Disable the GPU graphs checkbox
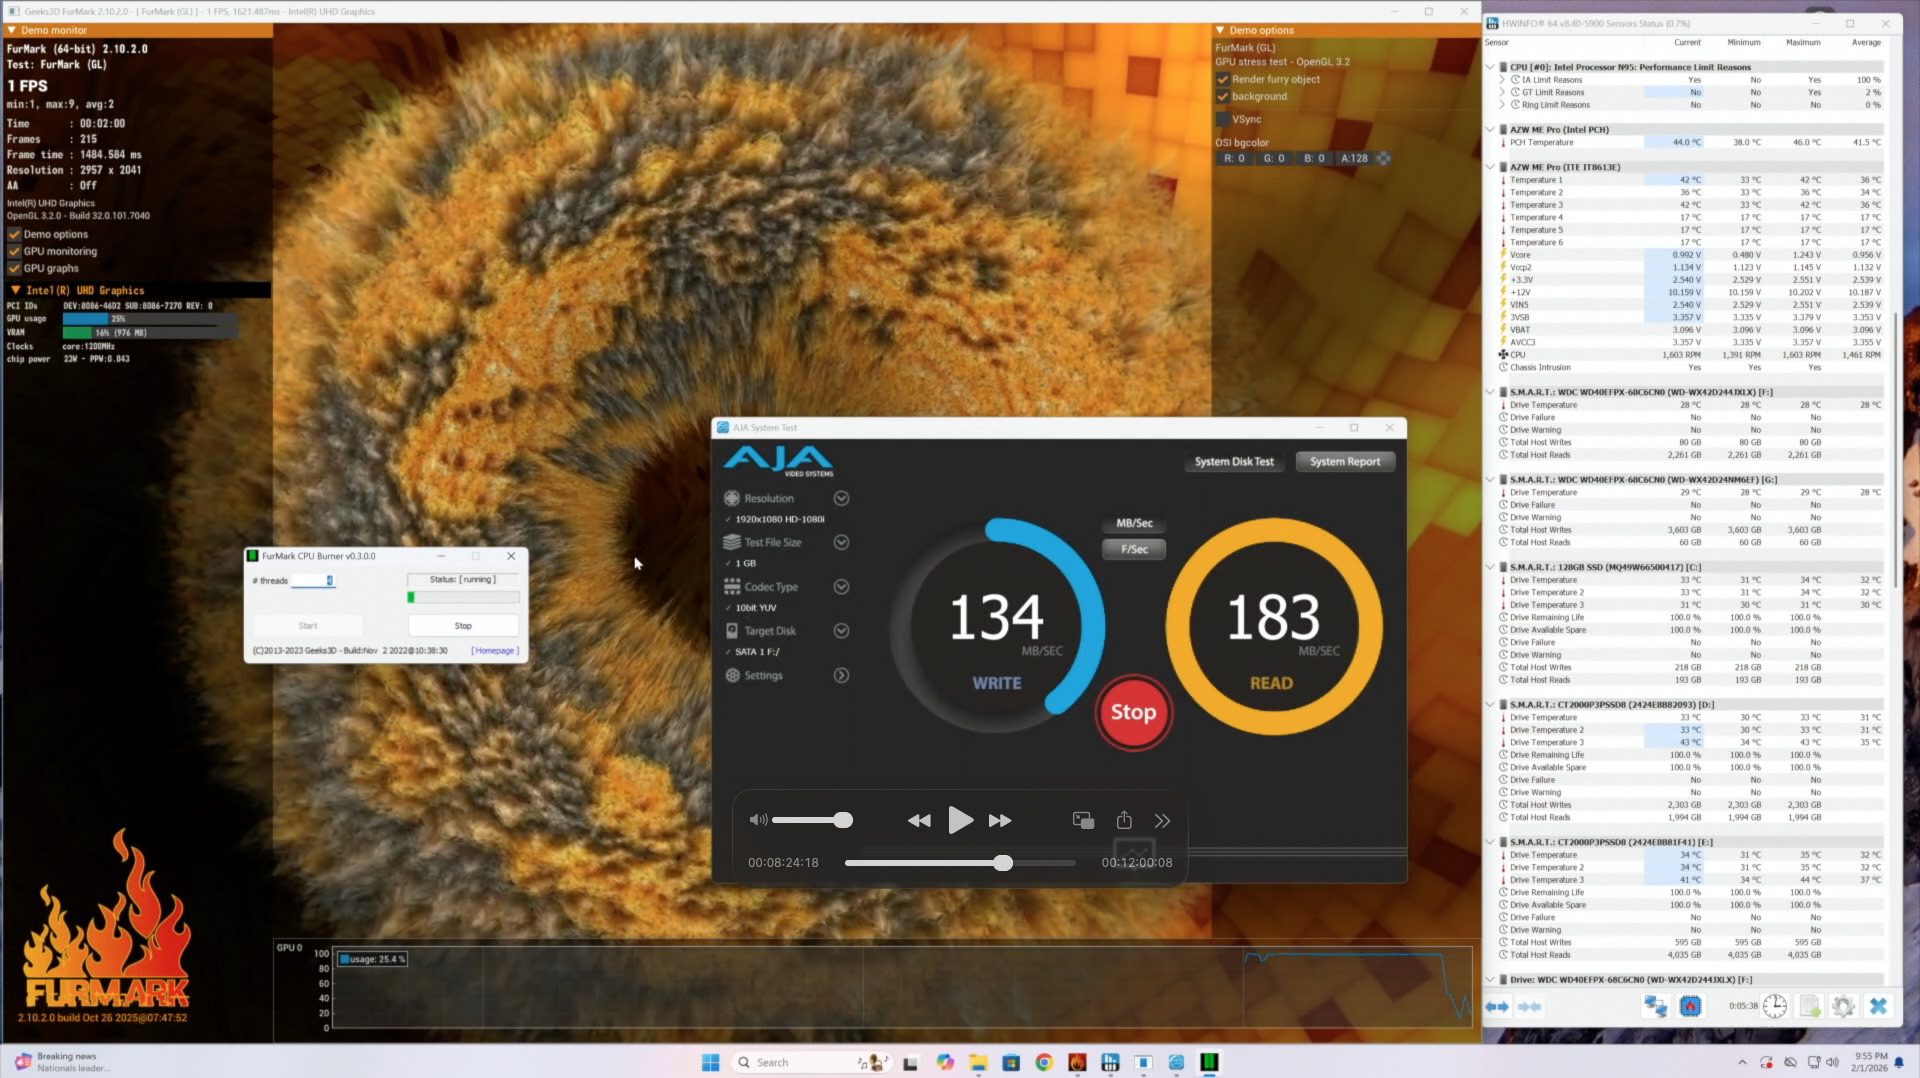 tap(14, 268)
